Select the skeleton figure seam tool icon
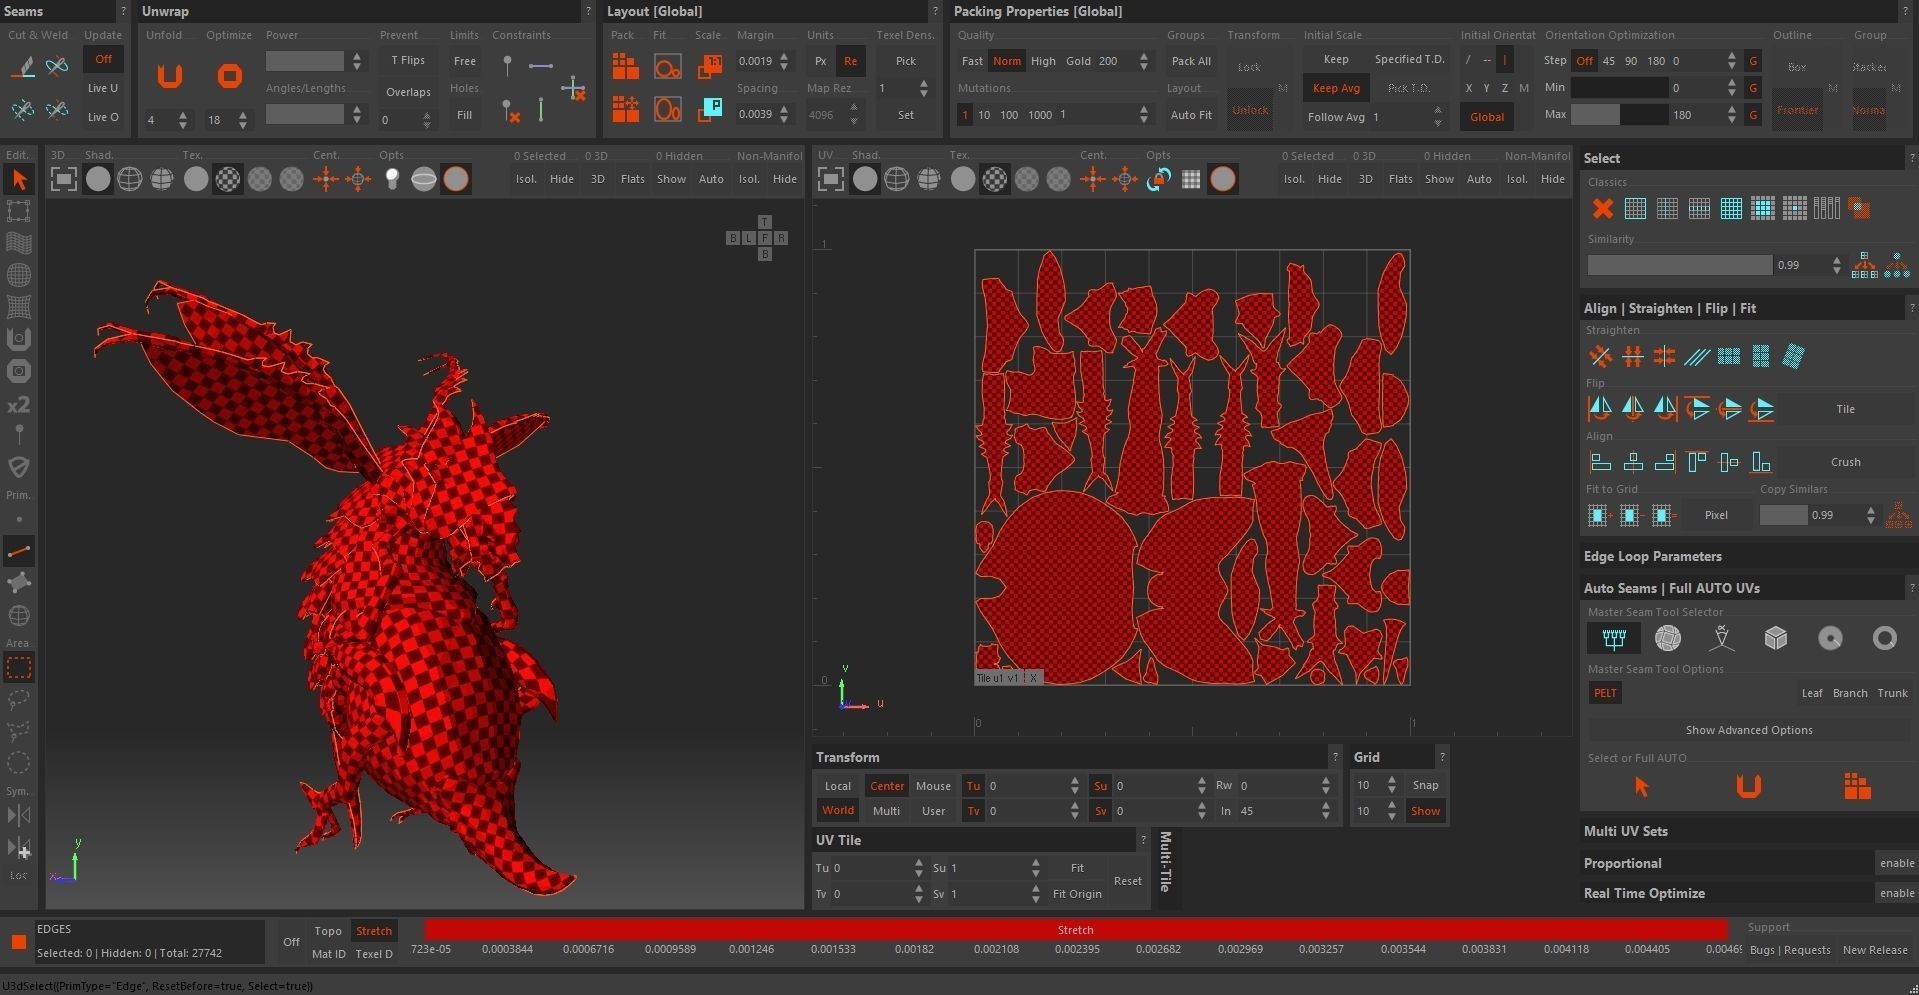1919x995 pixels. (1721, 638)
